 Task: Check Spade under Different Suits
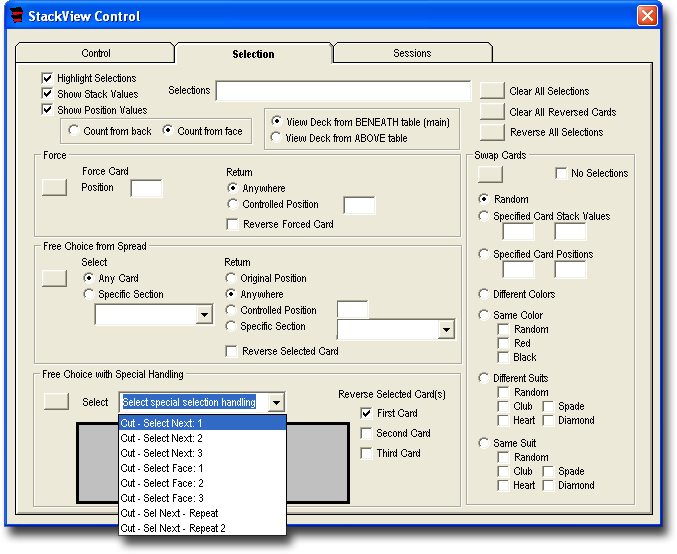pos(548,406)
